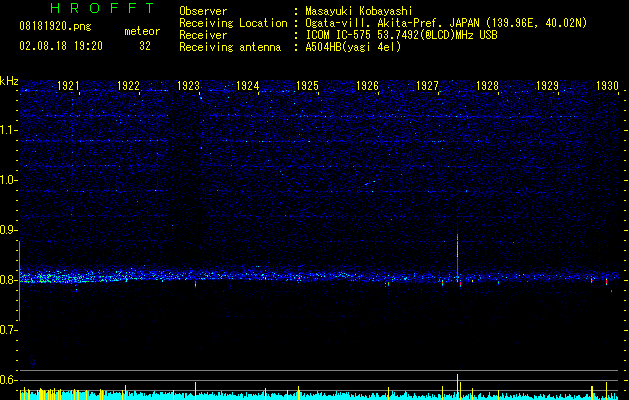Click the Observer label
Image resolution: width=629 pixels, height=400 pixels.
(203, 11)
